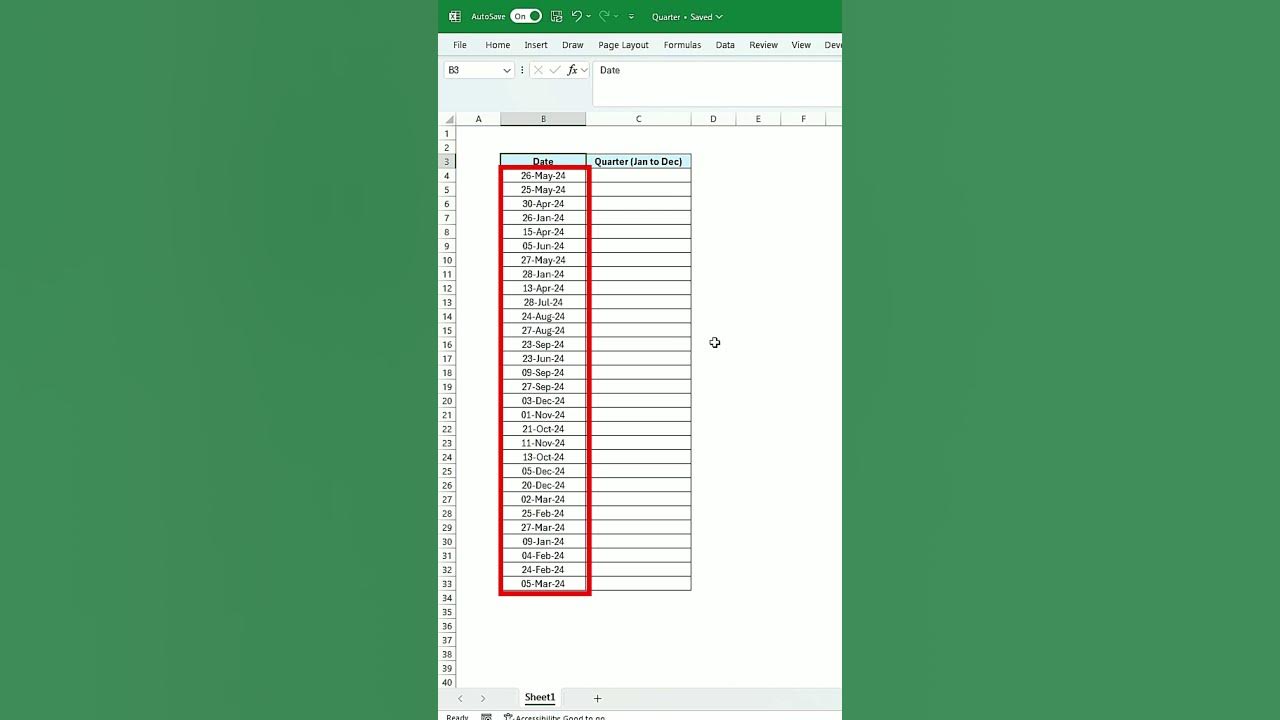Click the formula bar Enter checkmark icon
The width and height of the screenshot is (1280, 720).
pyautogui.click(x=555, y=70)
